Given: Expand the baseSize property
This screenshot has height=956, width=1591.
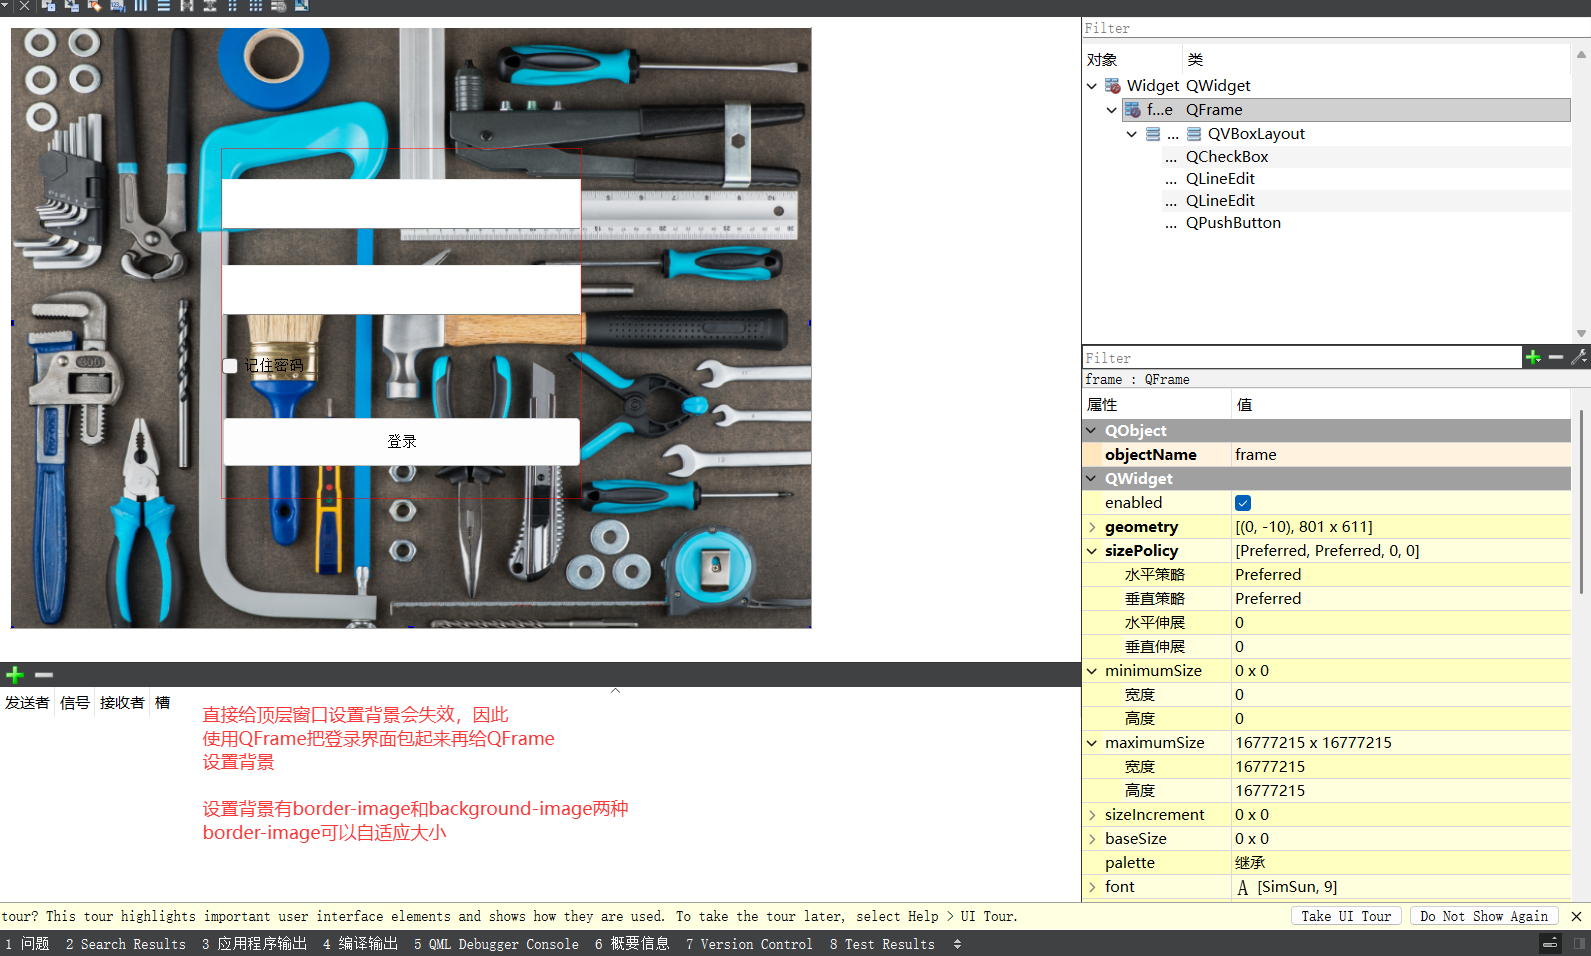Looking at the screenshot, I should [1092, 839].
